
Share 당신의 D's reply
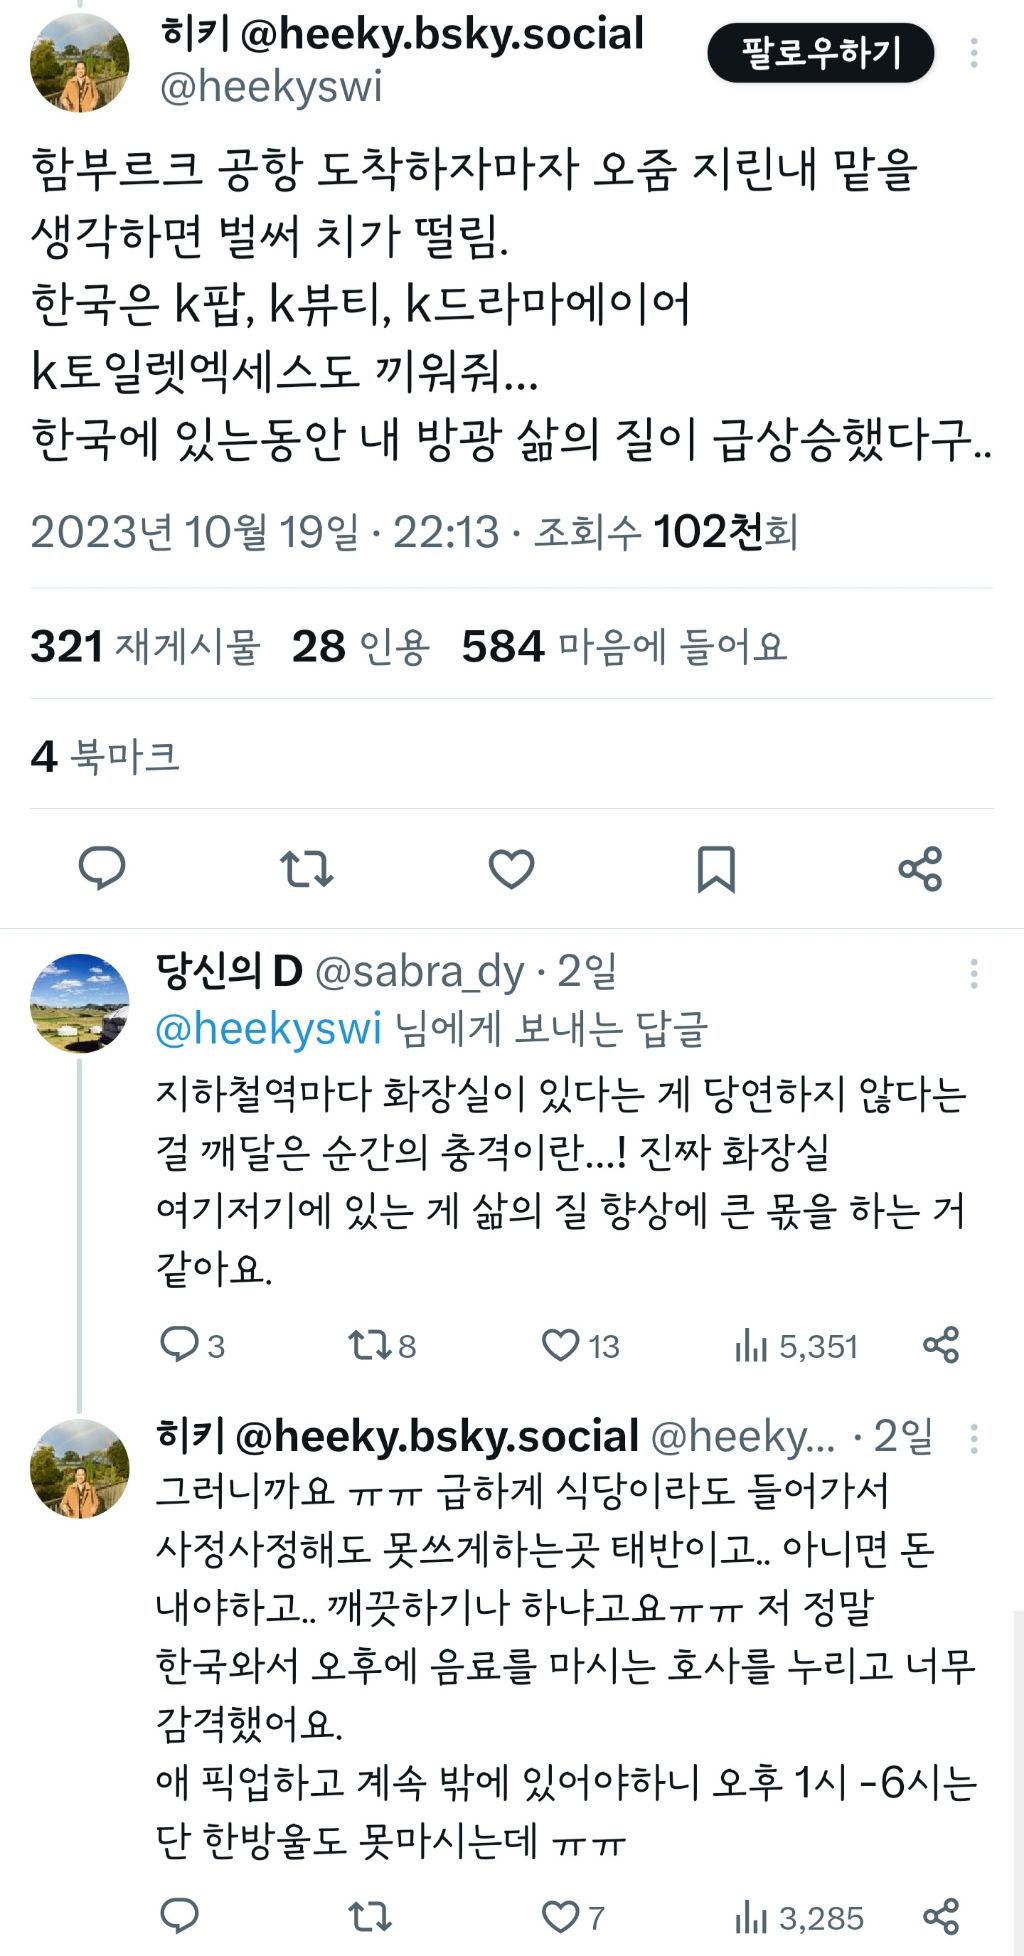click(x=941, y=1345)
